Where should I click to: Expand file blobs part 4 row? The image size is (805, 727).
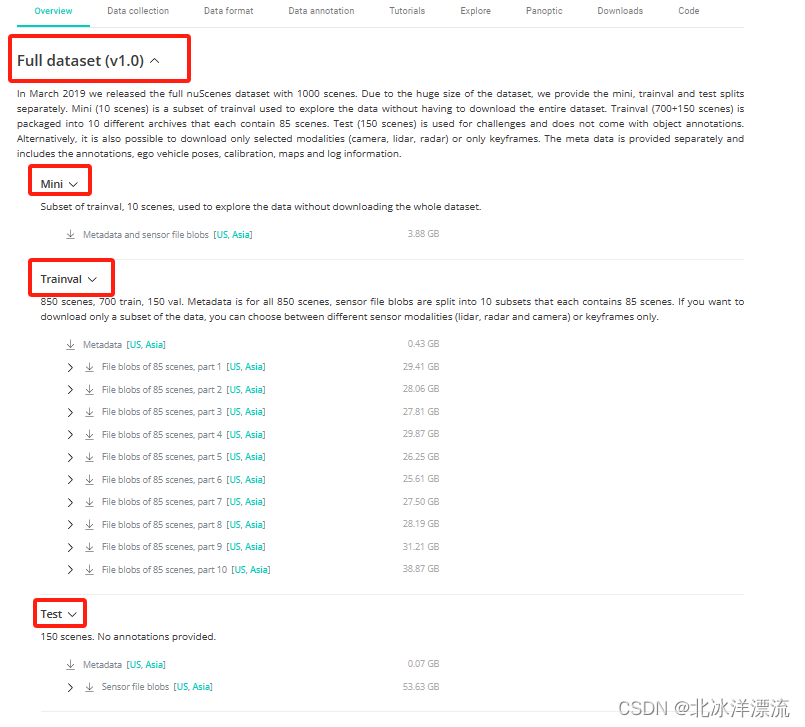[x=70, y=435]
